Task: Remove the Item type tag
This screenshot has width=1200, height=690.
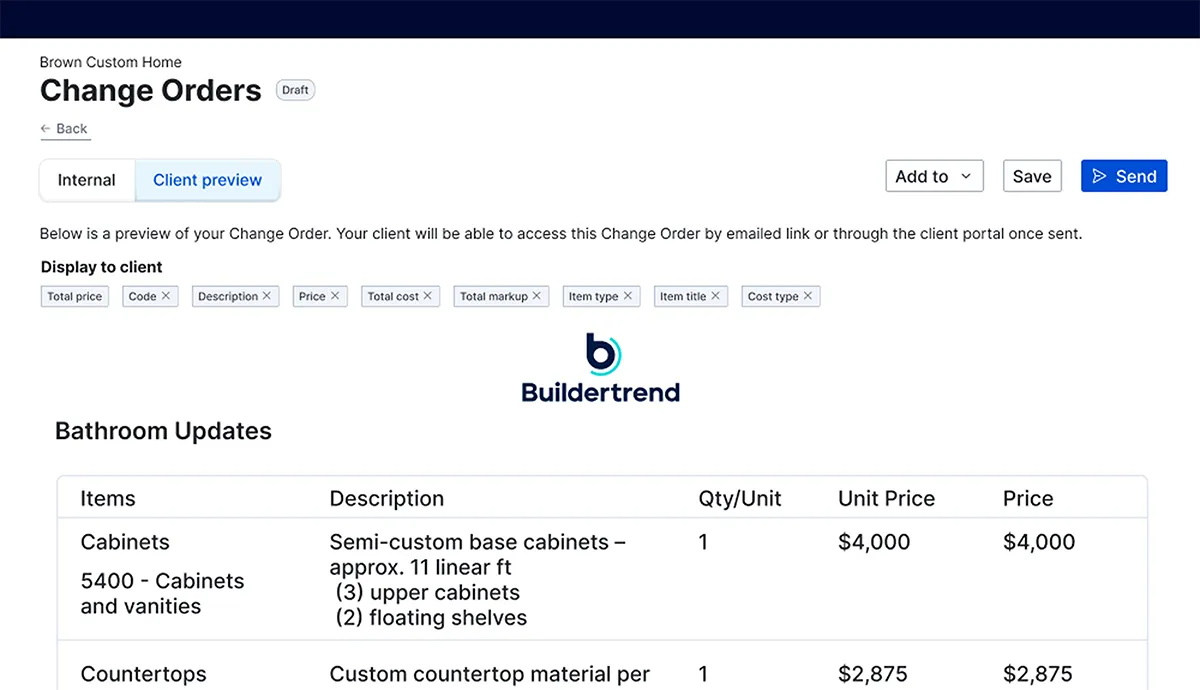Action: [628, 296]
